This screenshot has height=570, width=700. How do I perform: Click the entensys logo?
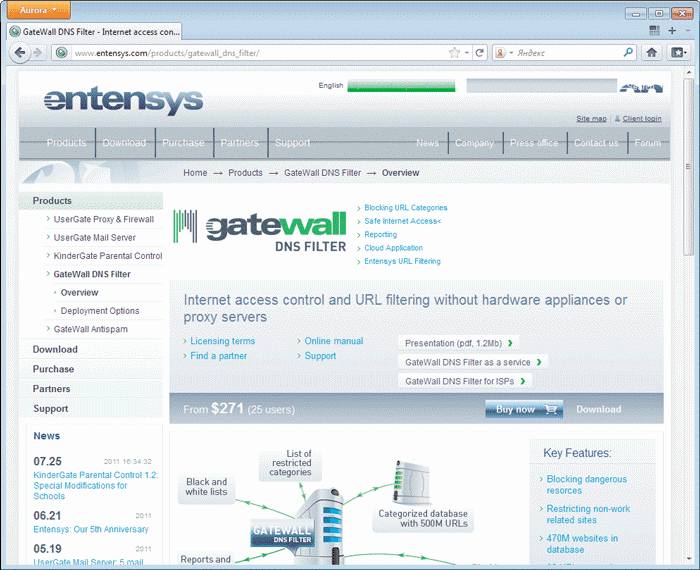[x=124, y=100]
